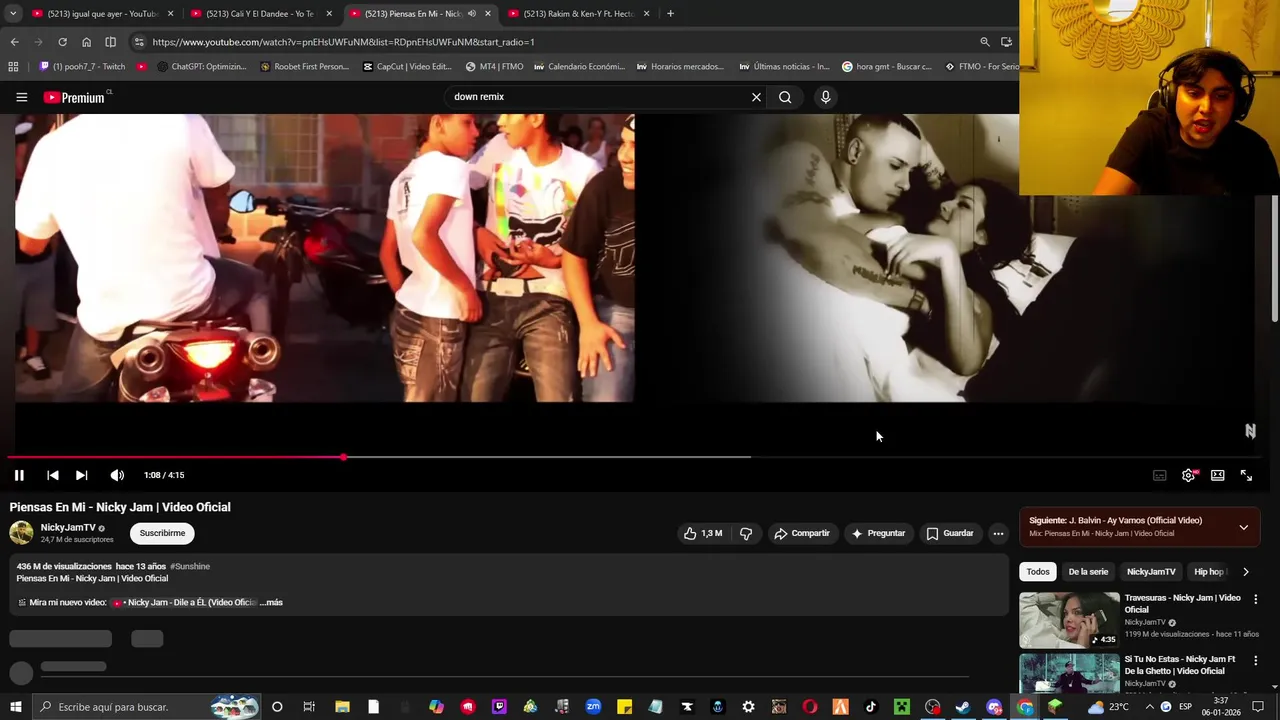1280x720 pixels.
Task: Select the Todos filter chip
Action: (1038, 571)
